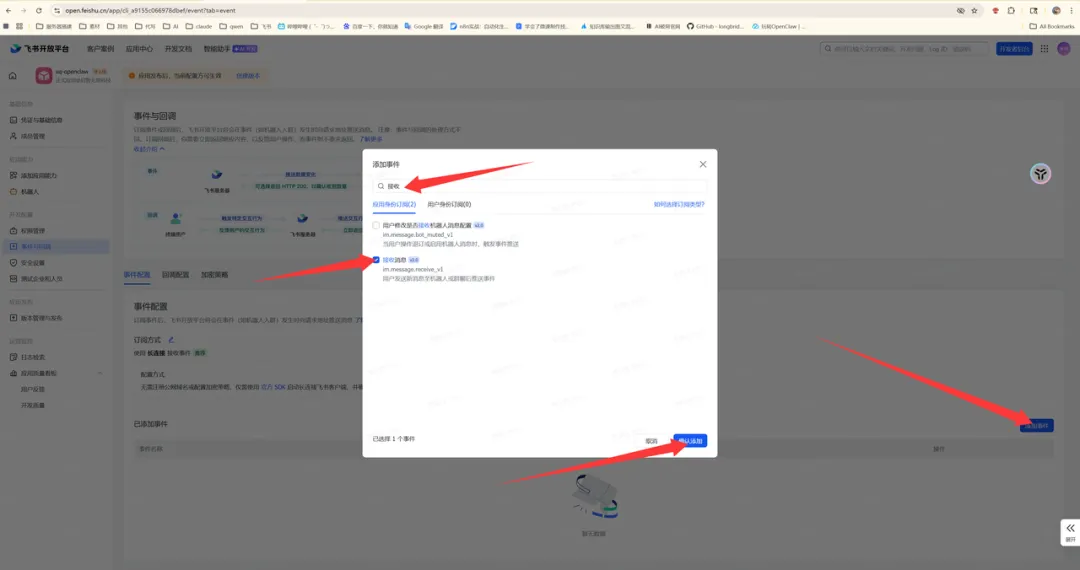Open the purple user avatar in header
The height and width of the screenshot is (570, 1080).
[x=1063, y=49]
